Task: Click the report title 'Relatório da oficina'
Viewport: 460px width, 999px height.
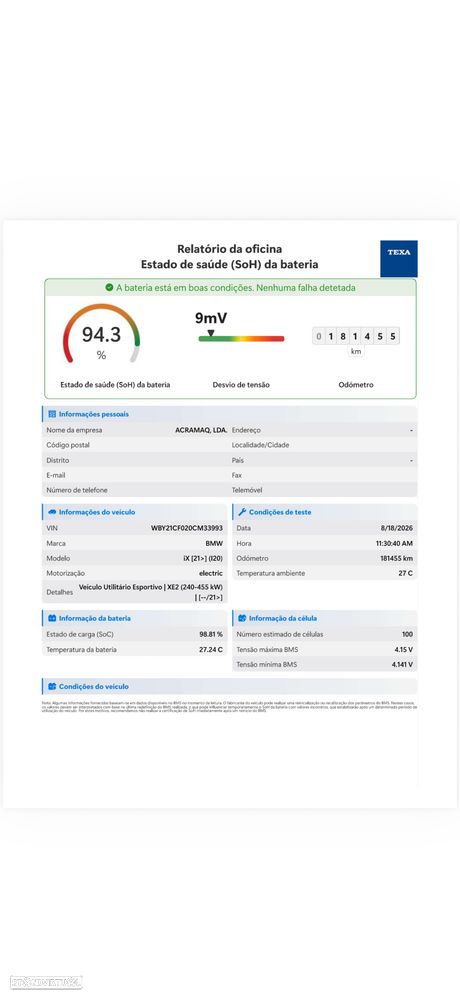Action: point(229,249)
